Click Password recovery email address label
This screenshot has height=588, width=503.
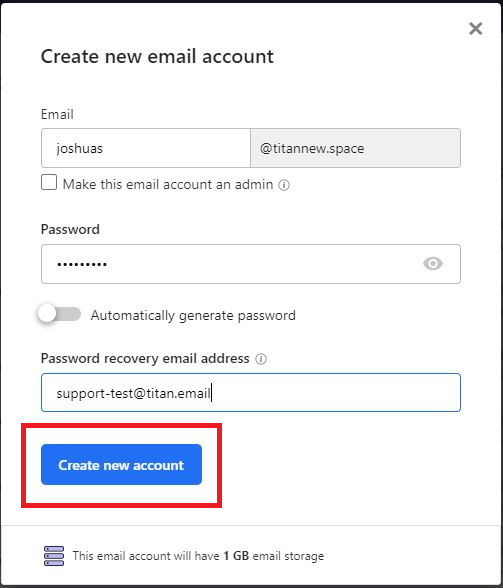click(145, 358)
